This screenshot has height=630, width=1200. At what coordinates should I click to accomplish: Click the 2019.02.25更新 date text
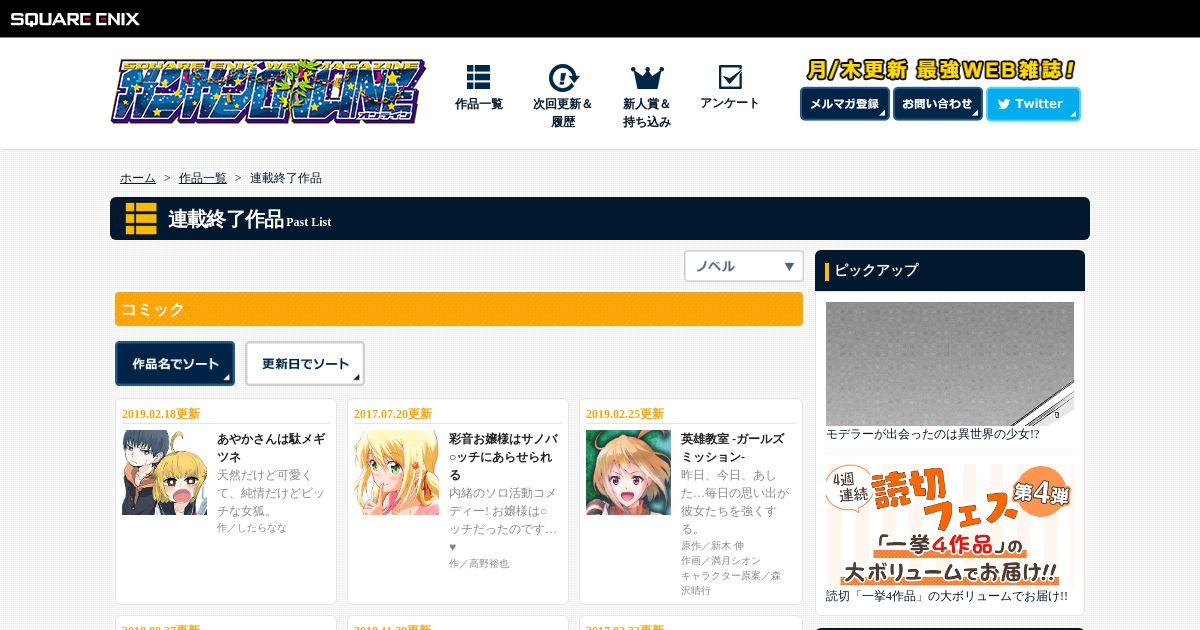click(x=625, y=414)
